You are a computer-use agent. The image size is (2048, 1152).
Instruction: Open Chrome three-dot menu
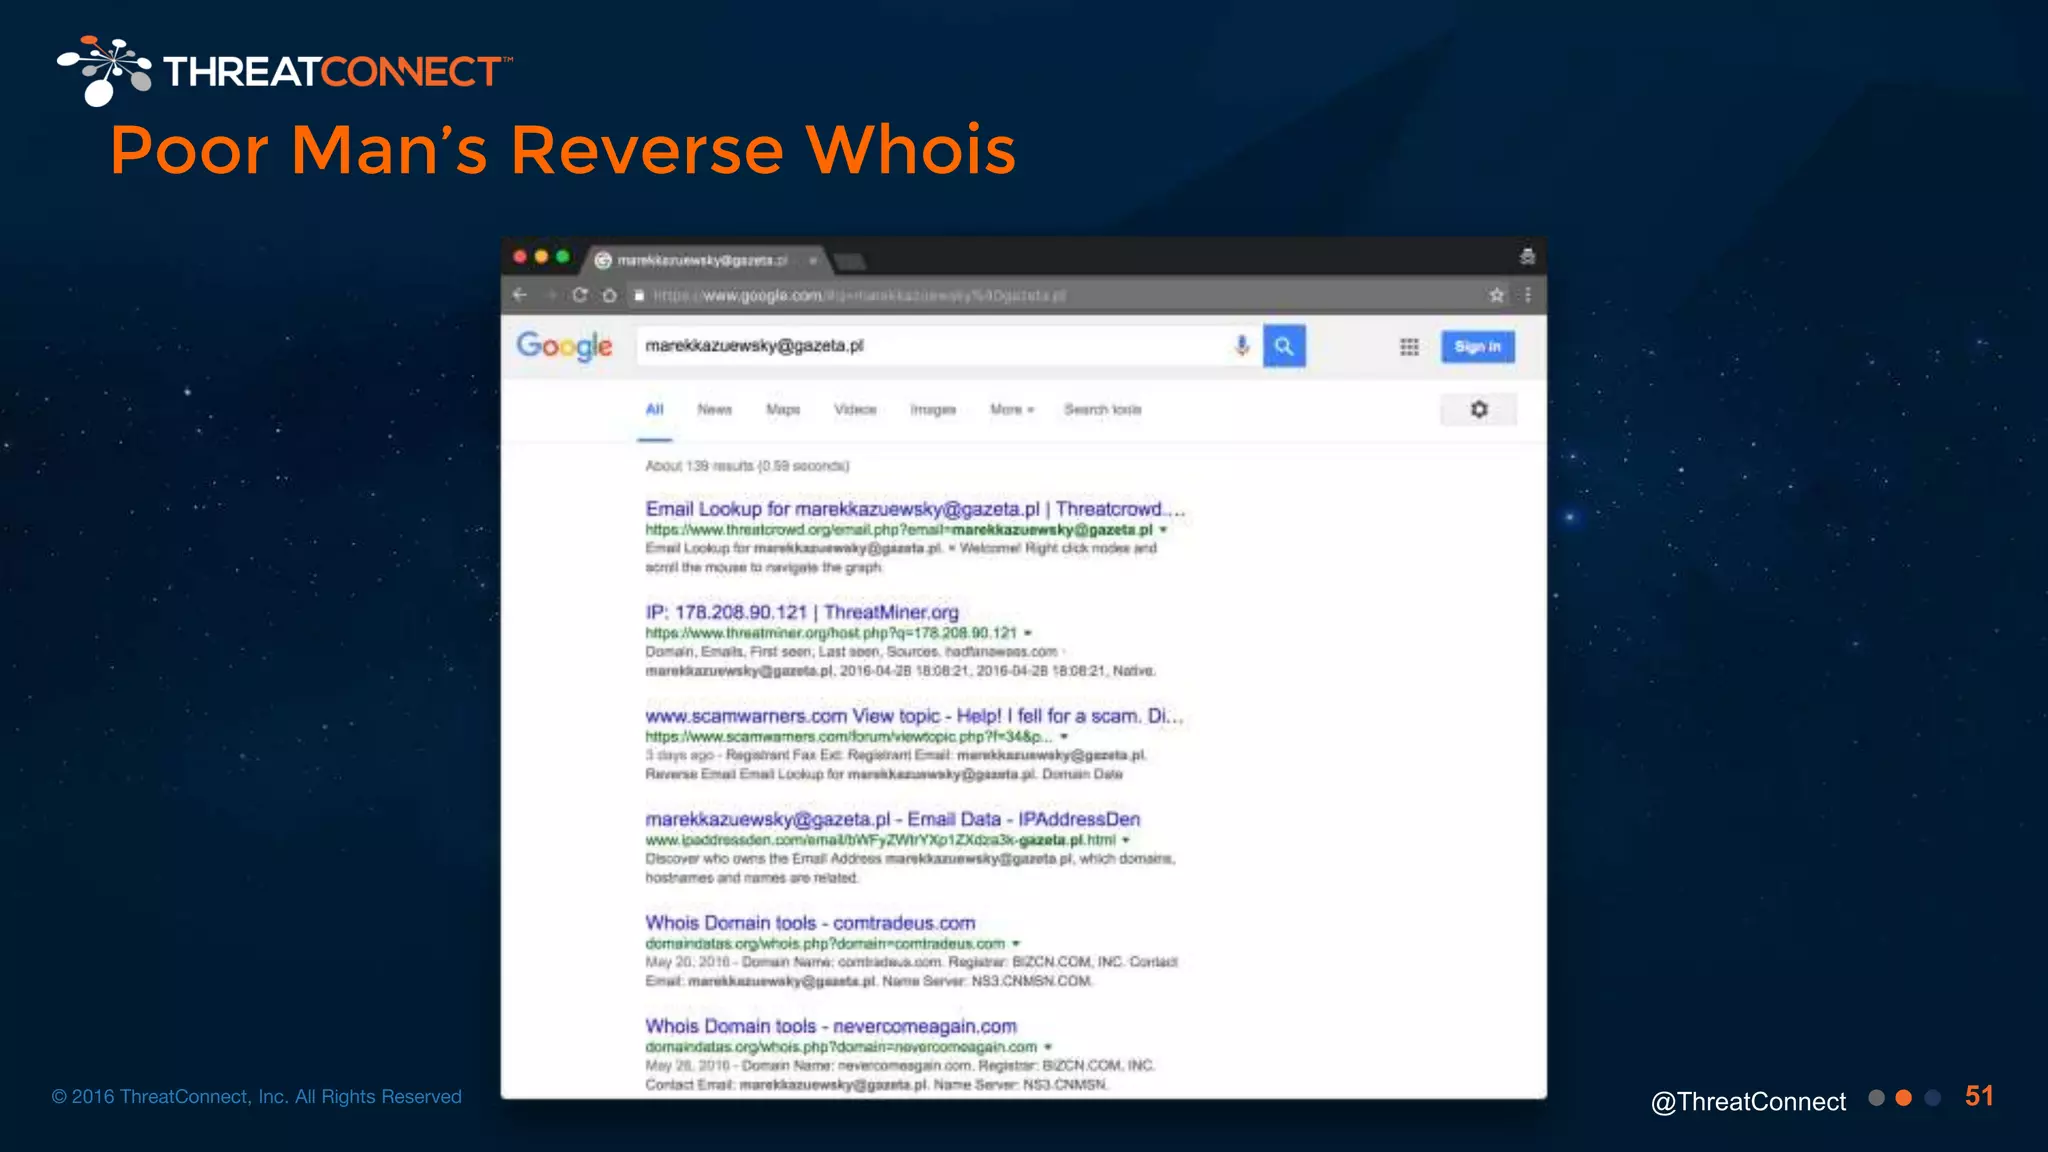pyautogui.click(x=1527, y=295)
